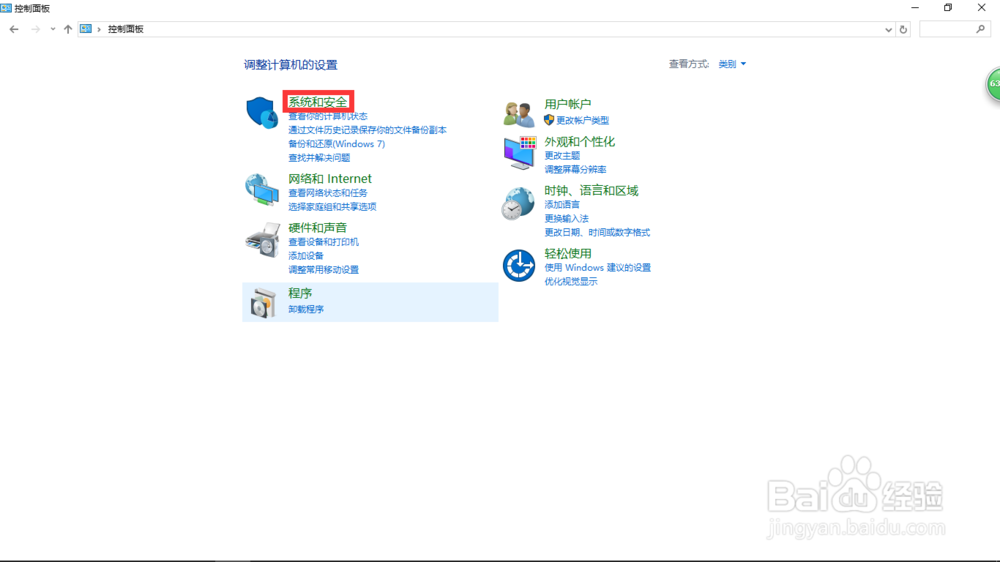Open the Clock, Language and Region icon
This screenshot has width=1000, height=562.
(518, 203)
